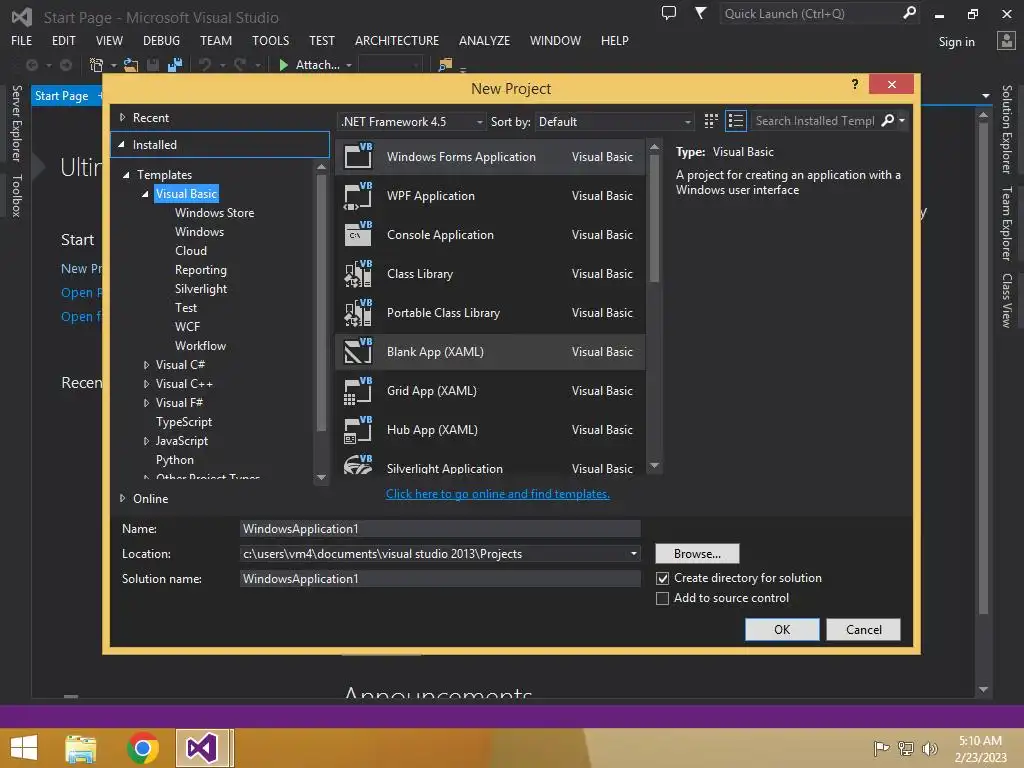Open the DEBUG menu
1024x768 pixels.
pyautogui.click(x=161, y=40)
